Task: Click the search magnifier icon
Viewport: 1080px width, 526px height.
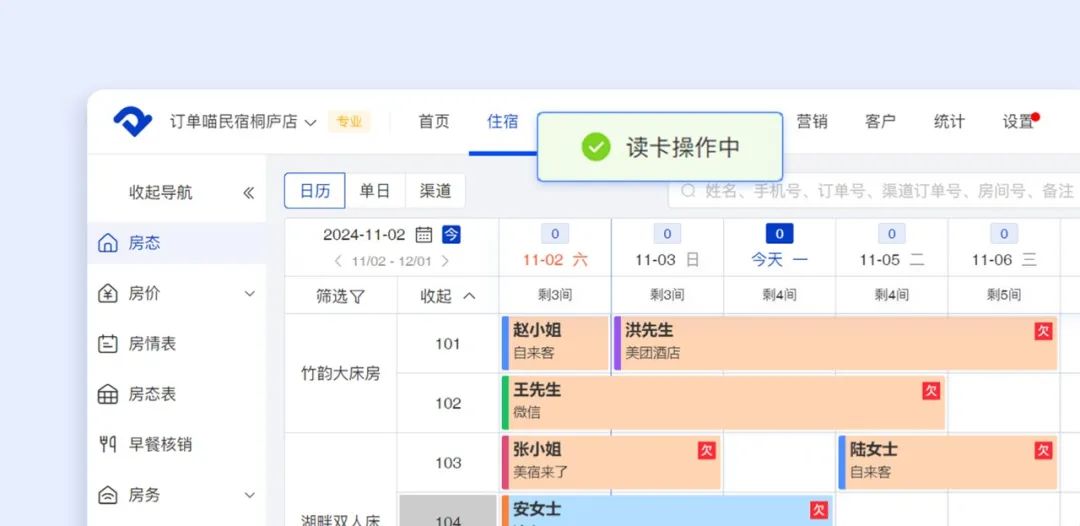Action: (688, 191)
